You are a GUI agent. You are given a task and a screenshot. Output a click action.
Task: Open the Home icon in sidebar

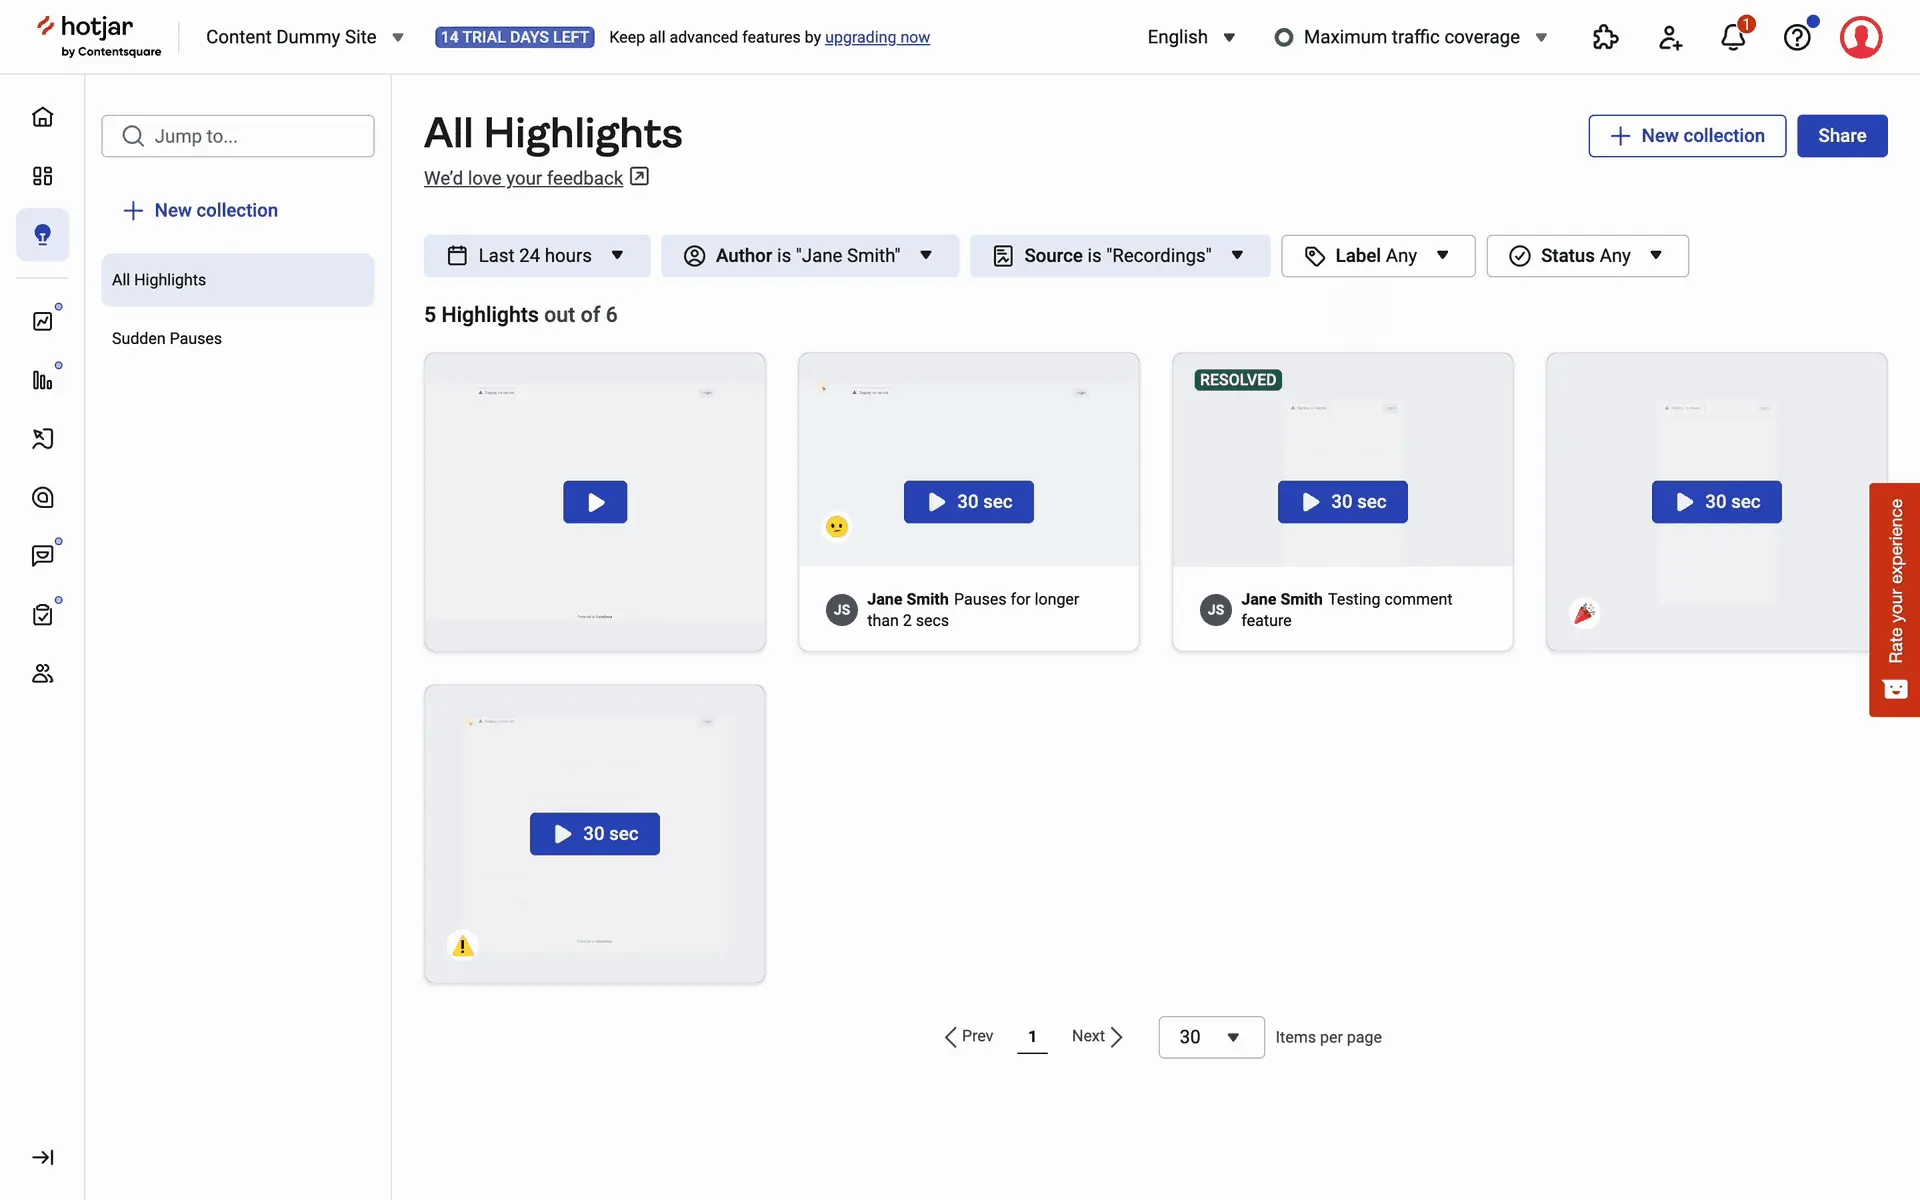coord(42,117)
